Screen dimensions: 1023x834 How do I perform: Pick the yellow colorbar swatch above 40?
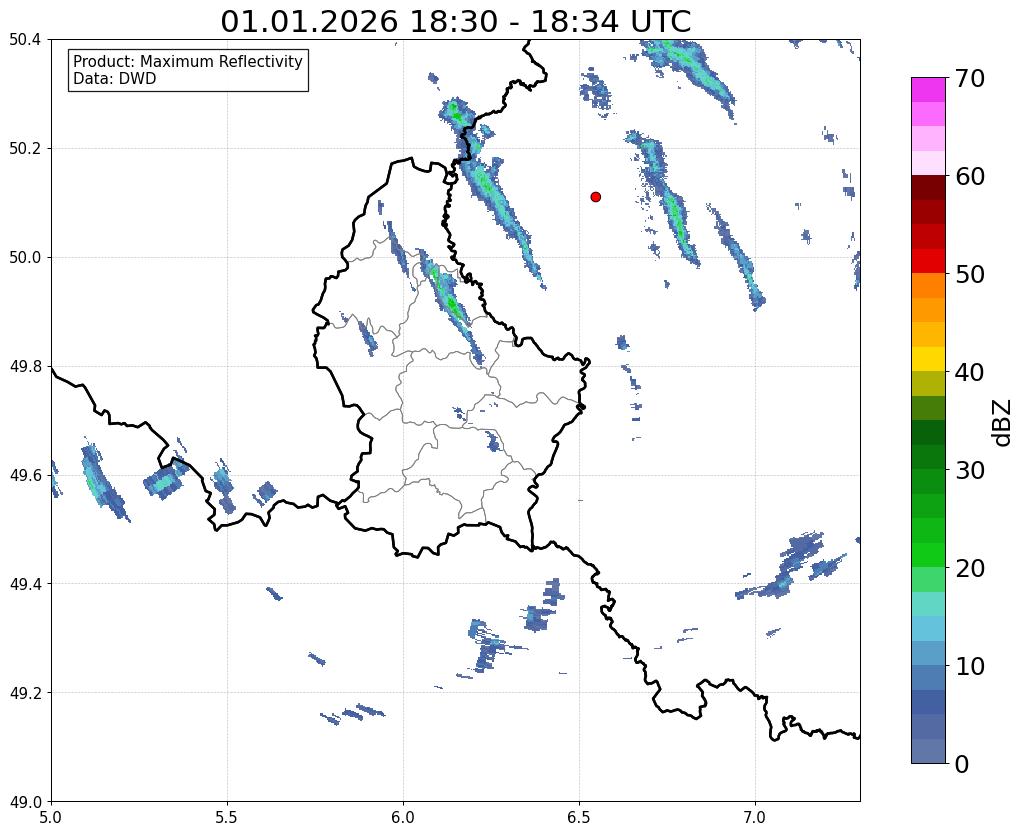[928, 359]
